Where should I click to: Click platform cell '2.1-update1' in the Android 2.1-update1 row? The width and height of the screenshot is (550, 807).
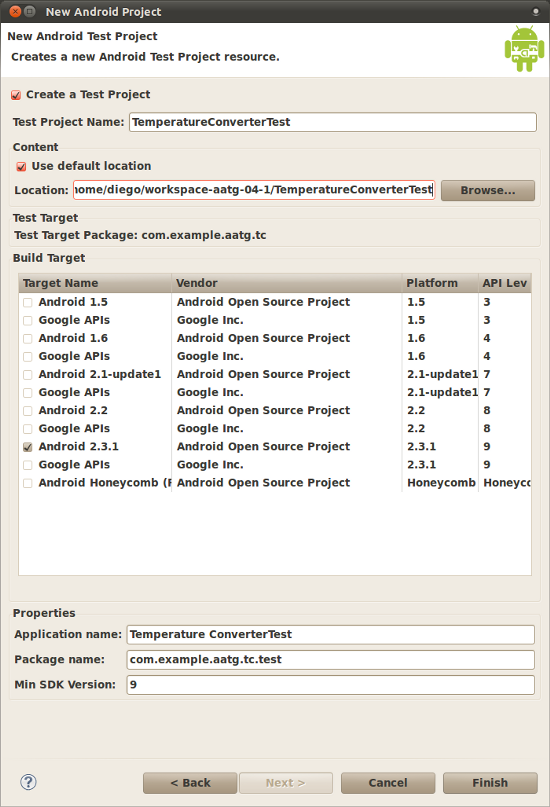[442, 374]
